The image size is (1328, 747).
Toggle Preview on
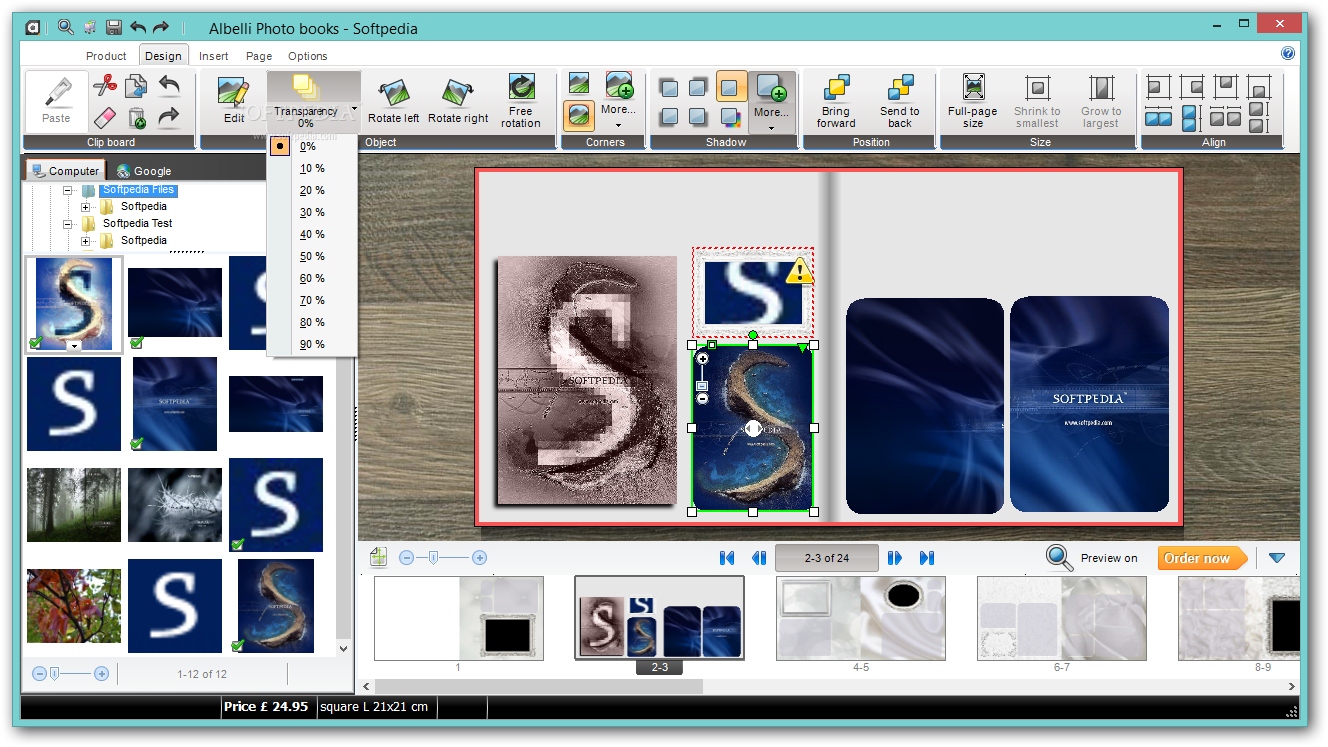click(1092, 558)
